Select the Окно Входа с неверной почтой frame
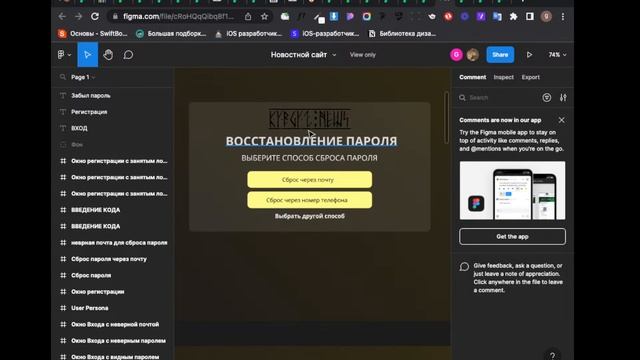 [115, 324]
